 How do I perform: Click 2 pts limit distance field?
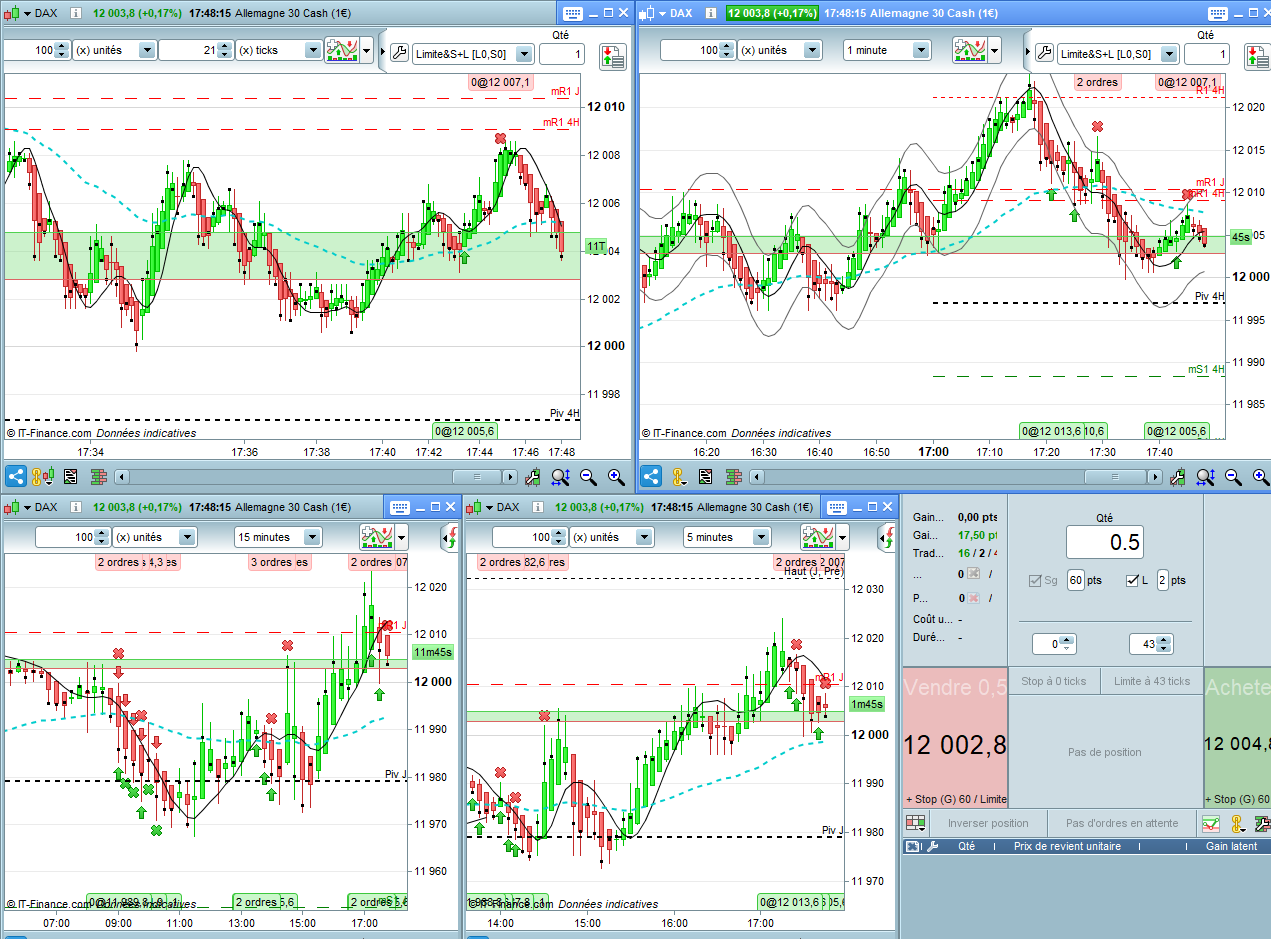pos(1162,580)
